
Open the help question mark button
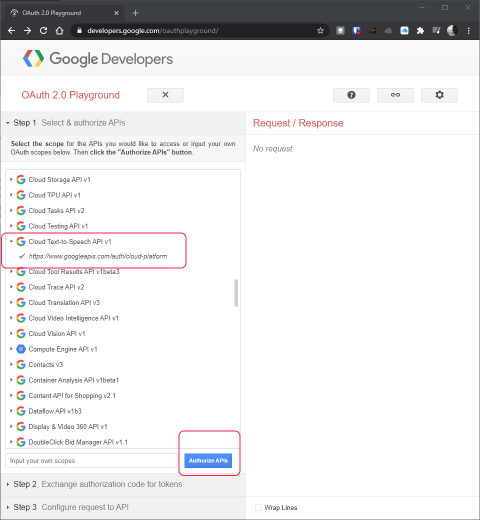click(351, 95)
